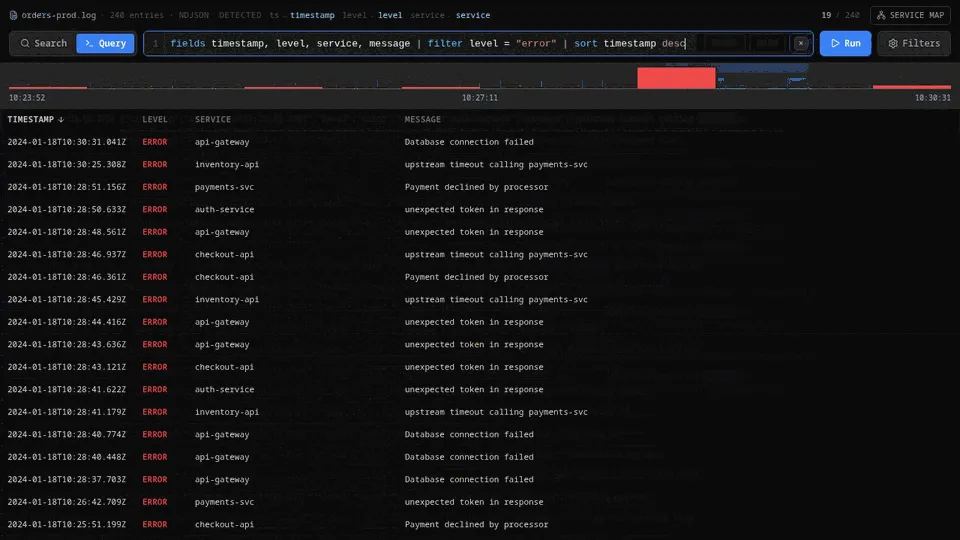
Task: Click auth-service in the 10:28:50 row
Action: coord(224,209)
